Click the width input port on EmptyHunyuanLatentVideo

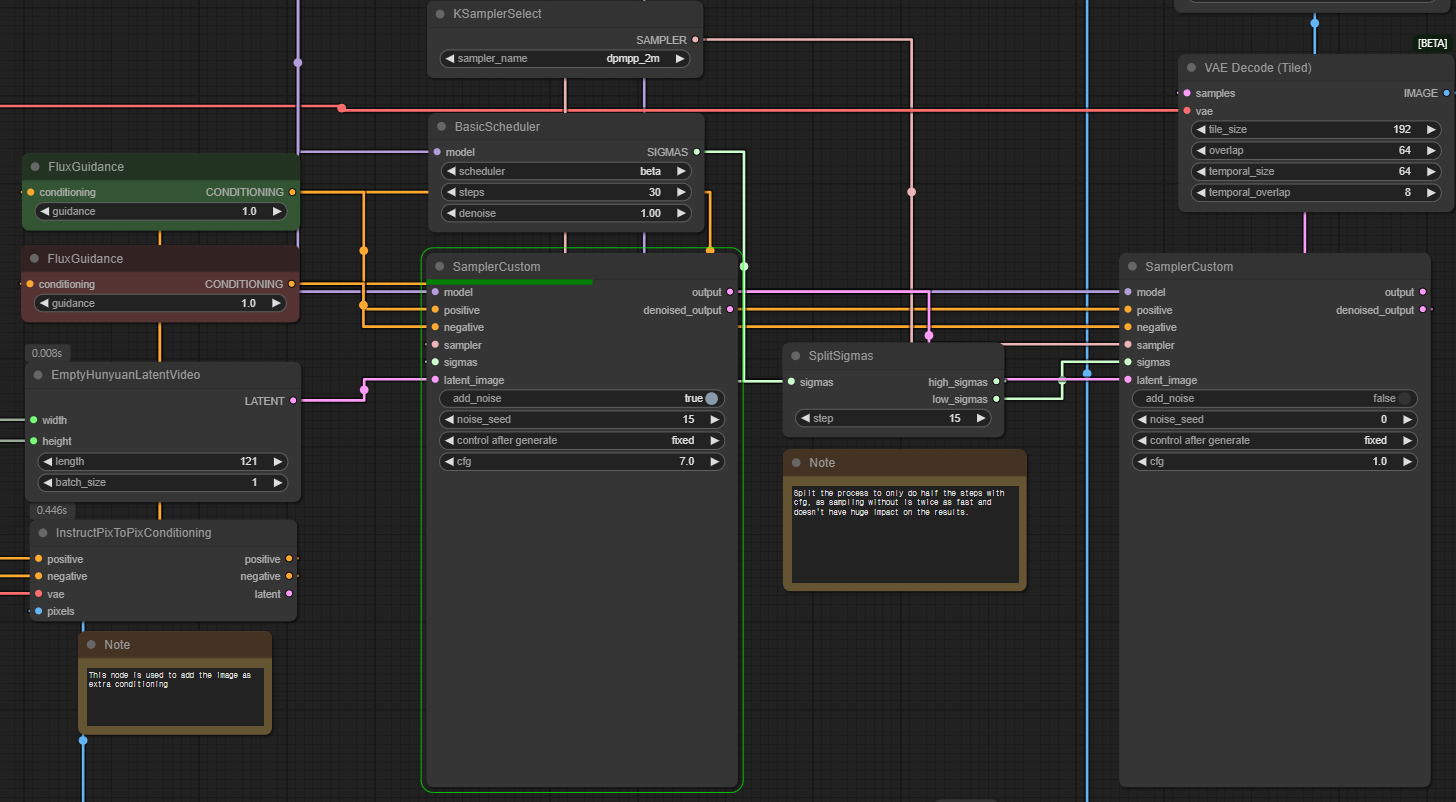point(33,420)
